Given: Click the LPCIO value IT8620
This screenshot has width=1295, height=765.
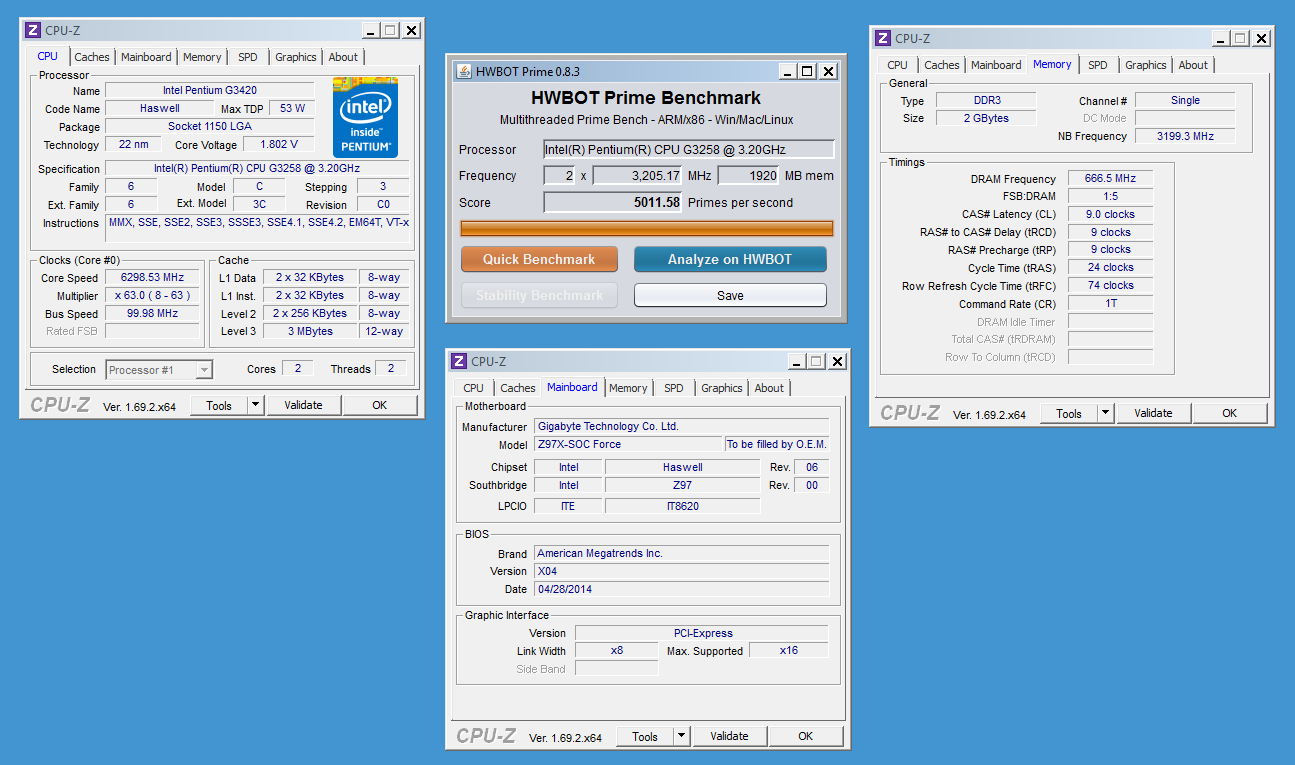Looking at the screenshot, I should point(683,506).
